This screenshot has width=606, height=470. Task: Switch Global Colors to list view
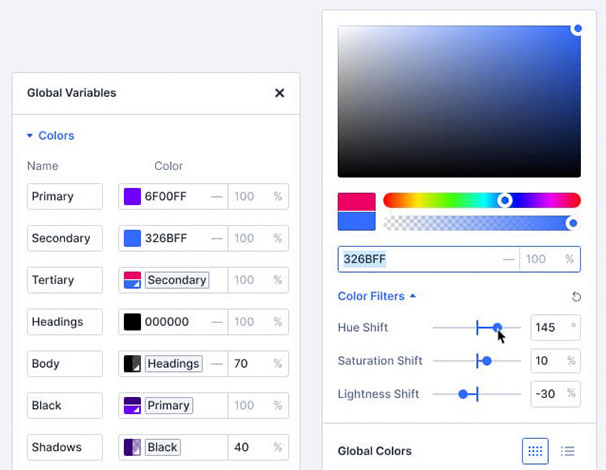coord(568,451)
